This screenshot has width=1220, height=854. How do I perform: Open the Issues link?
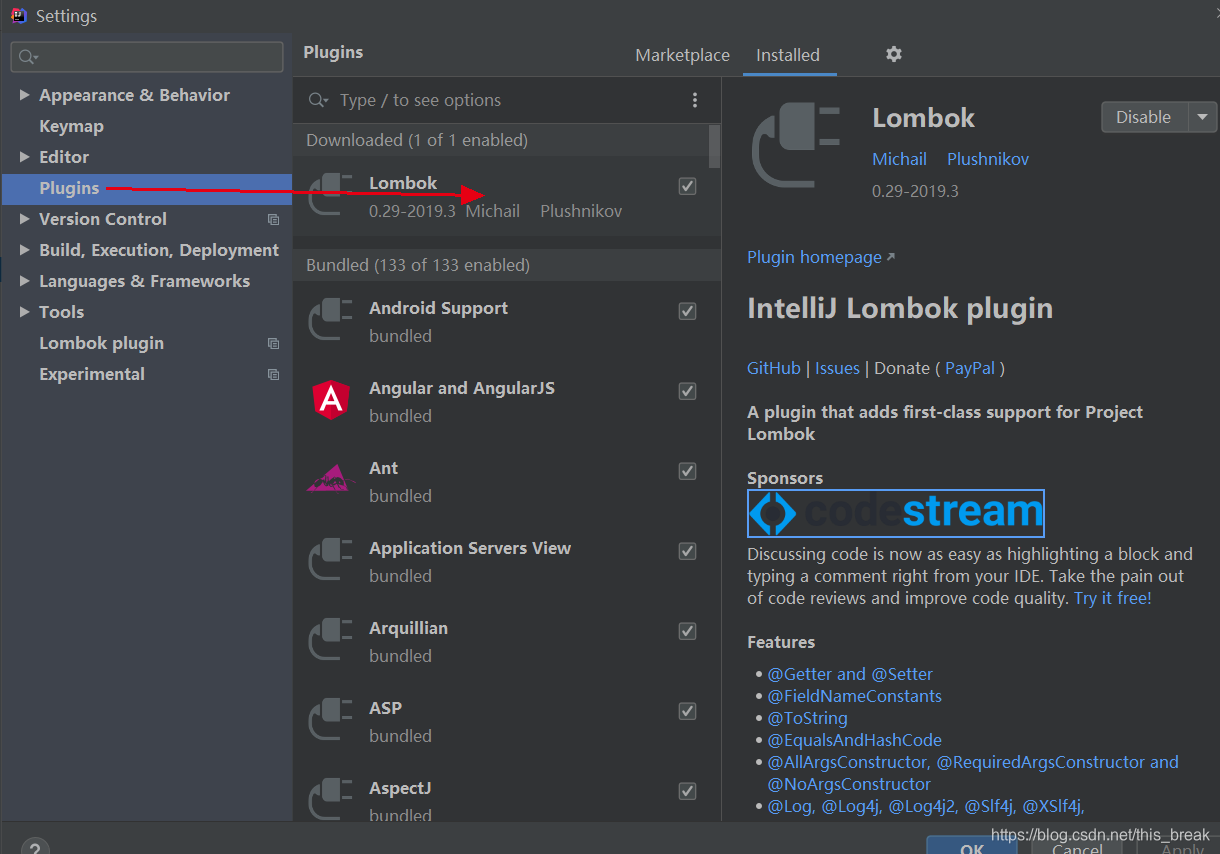pyautogui.click(x=837, y=368)
